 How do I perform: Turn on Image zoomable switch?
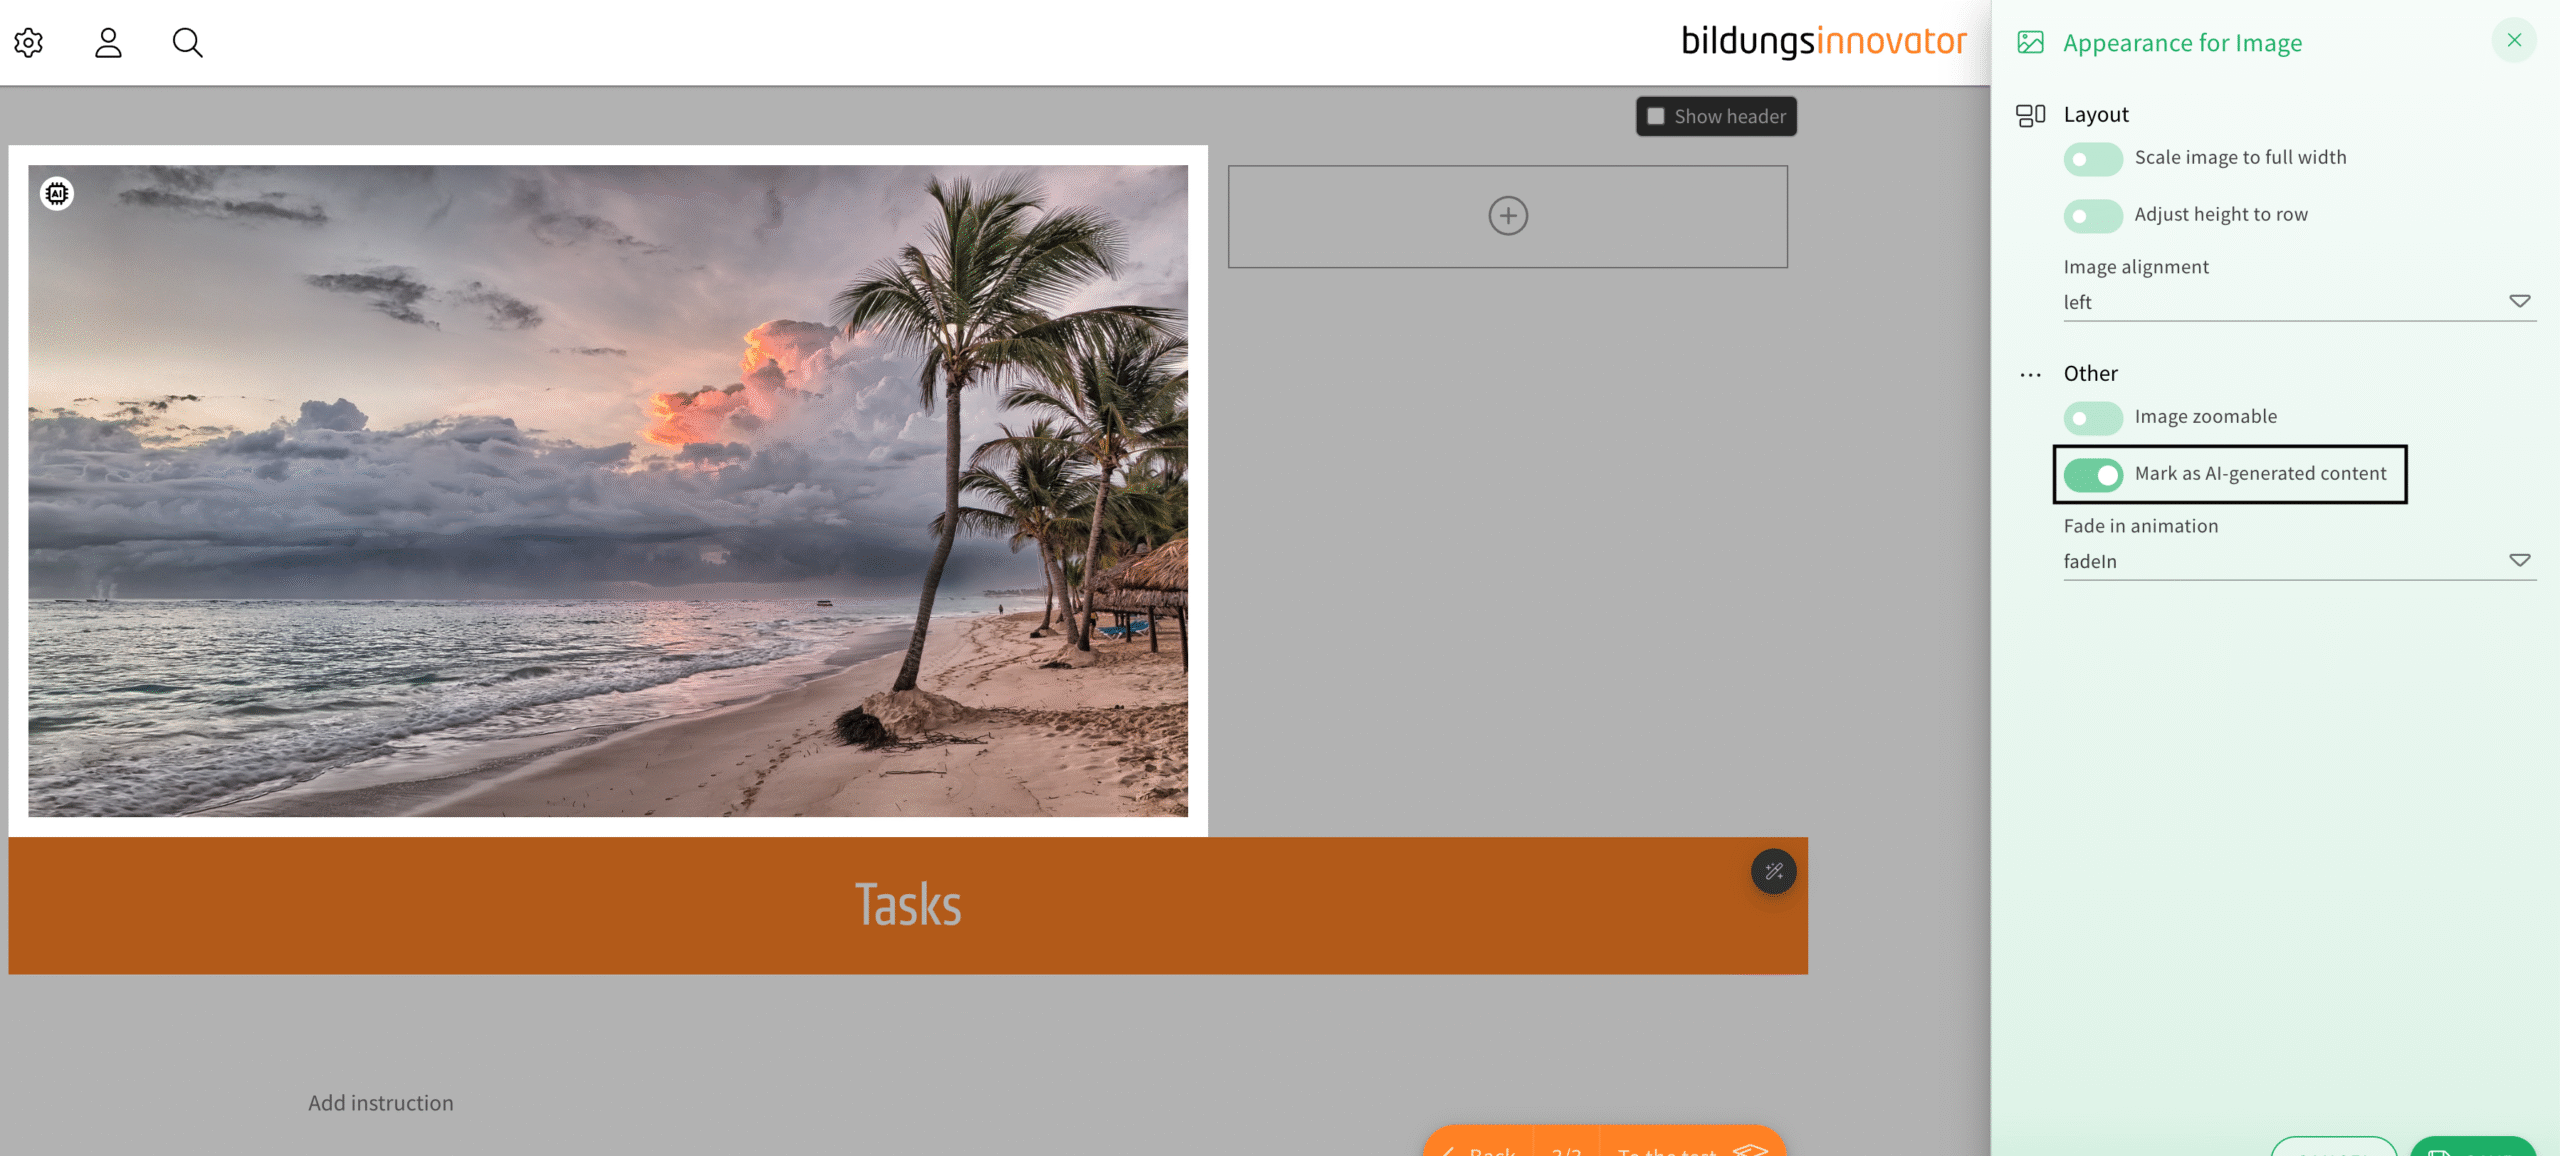(x=2092, y=418)
